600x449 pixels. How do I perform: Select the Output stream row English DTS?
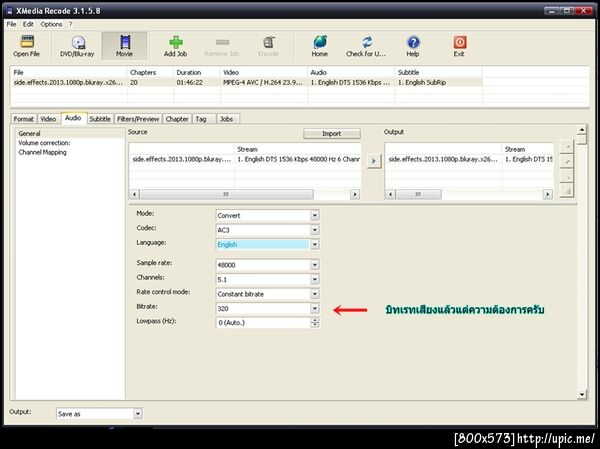[x=469, y=159]
